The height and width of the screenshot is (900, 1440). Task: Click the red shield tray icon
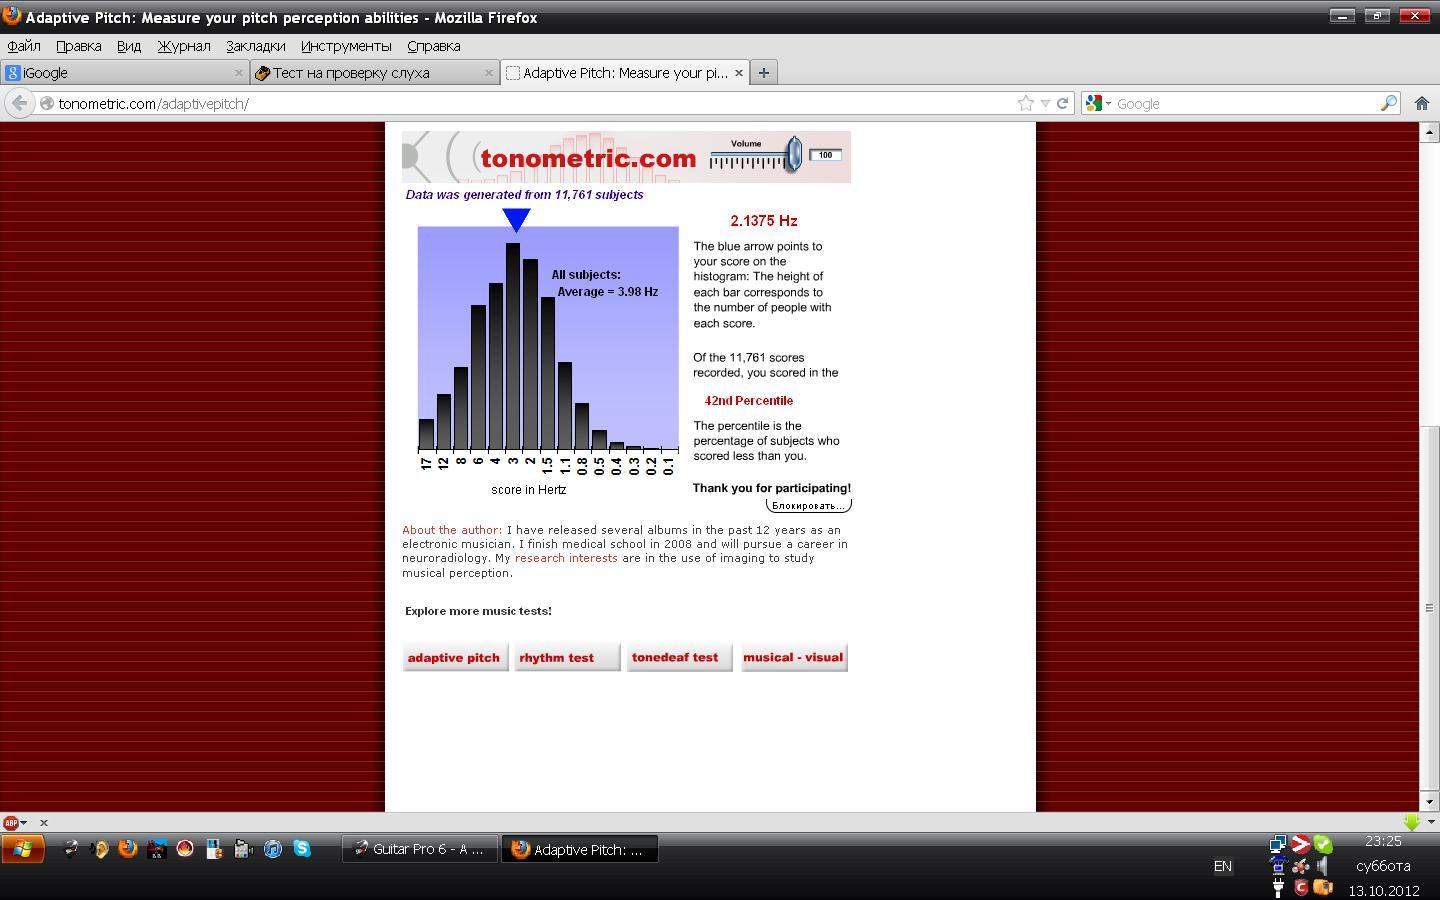(x=1300, y=887)
